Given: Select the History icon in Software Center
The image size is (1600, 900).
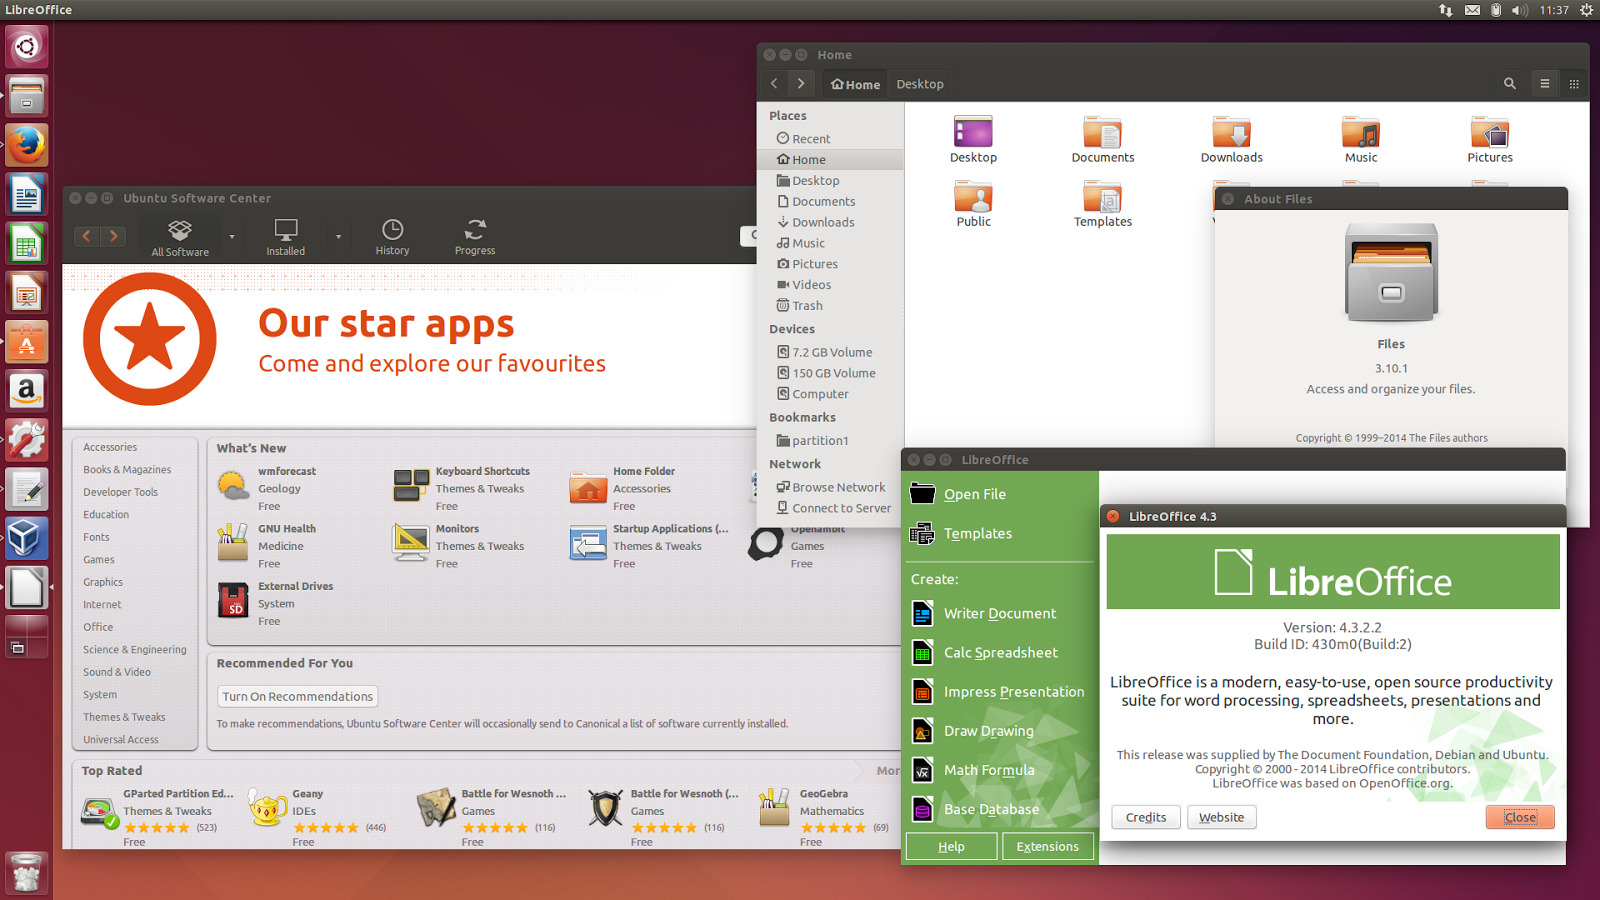Looking at the screenshot, I should tap(392, 236).
